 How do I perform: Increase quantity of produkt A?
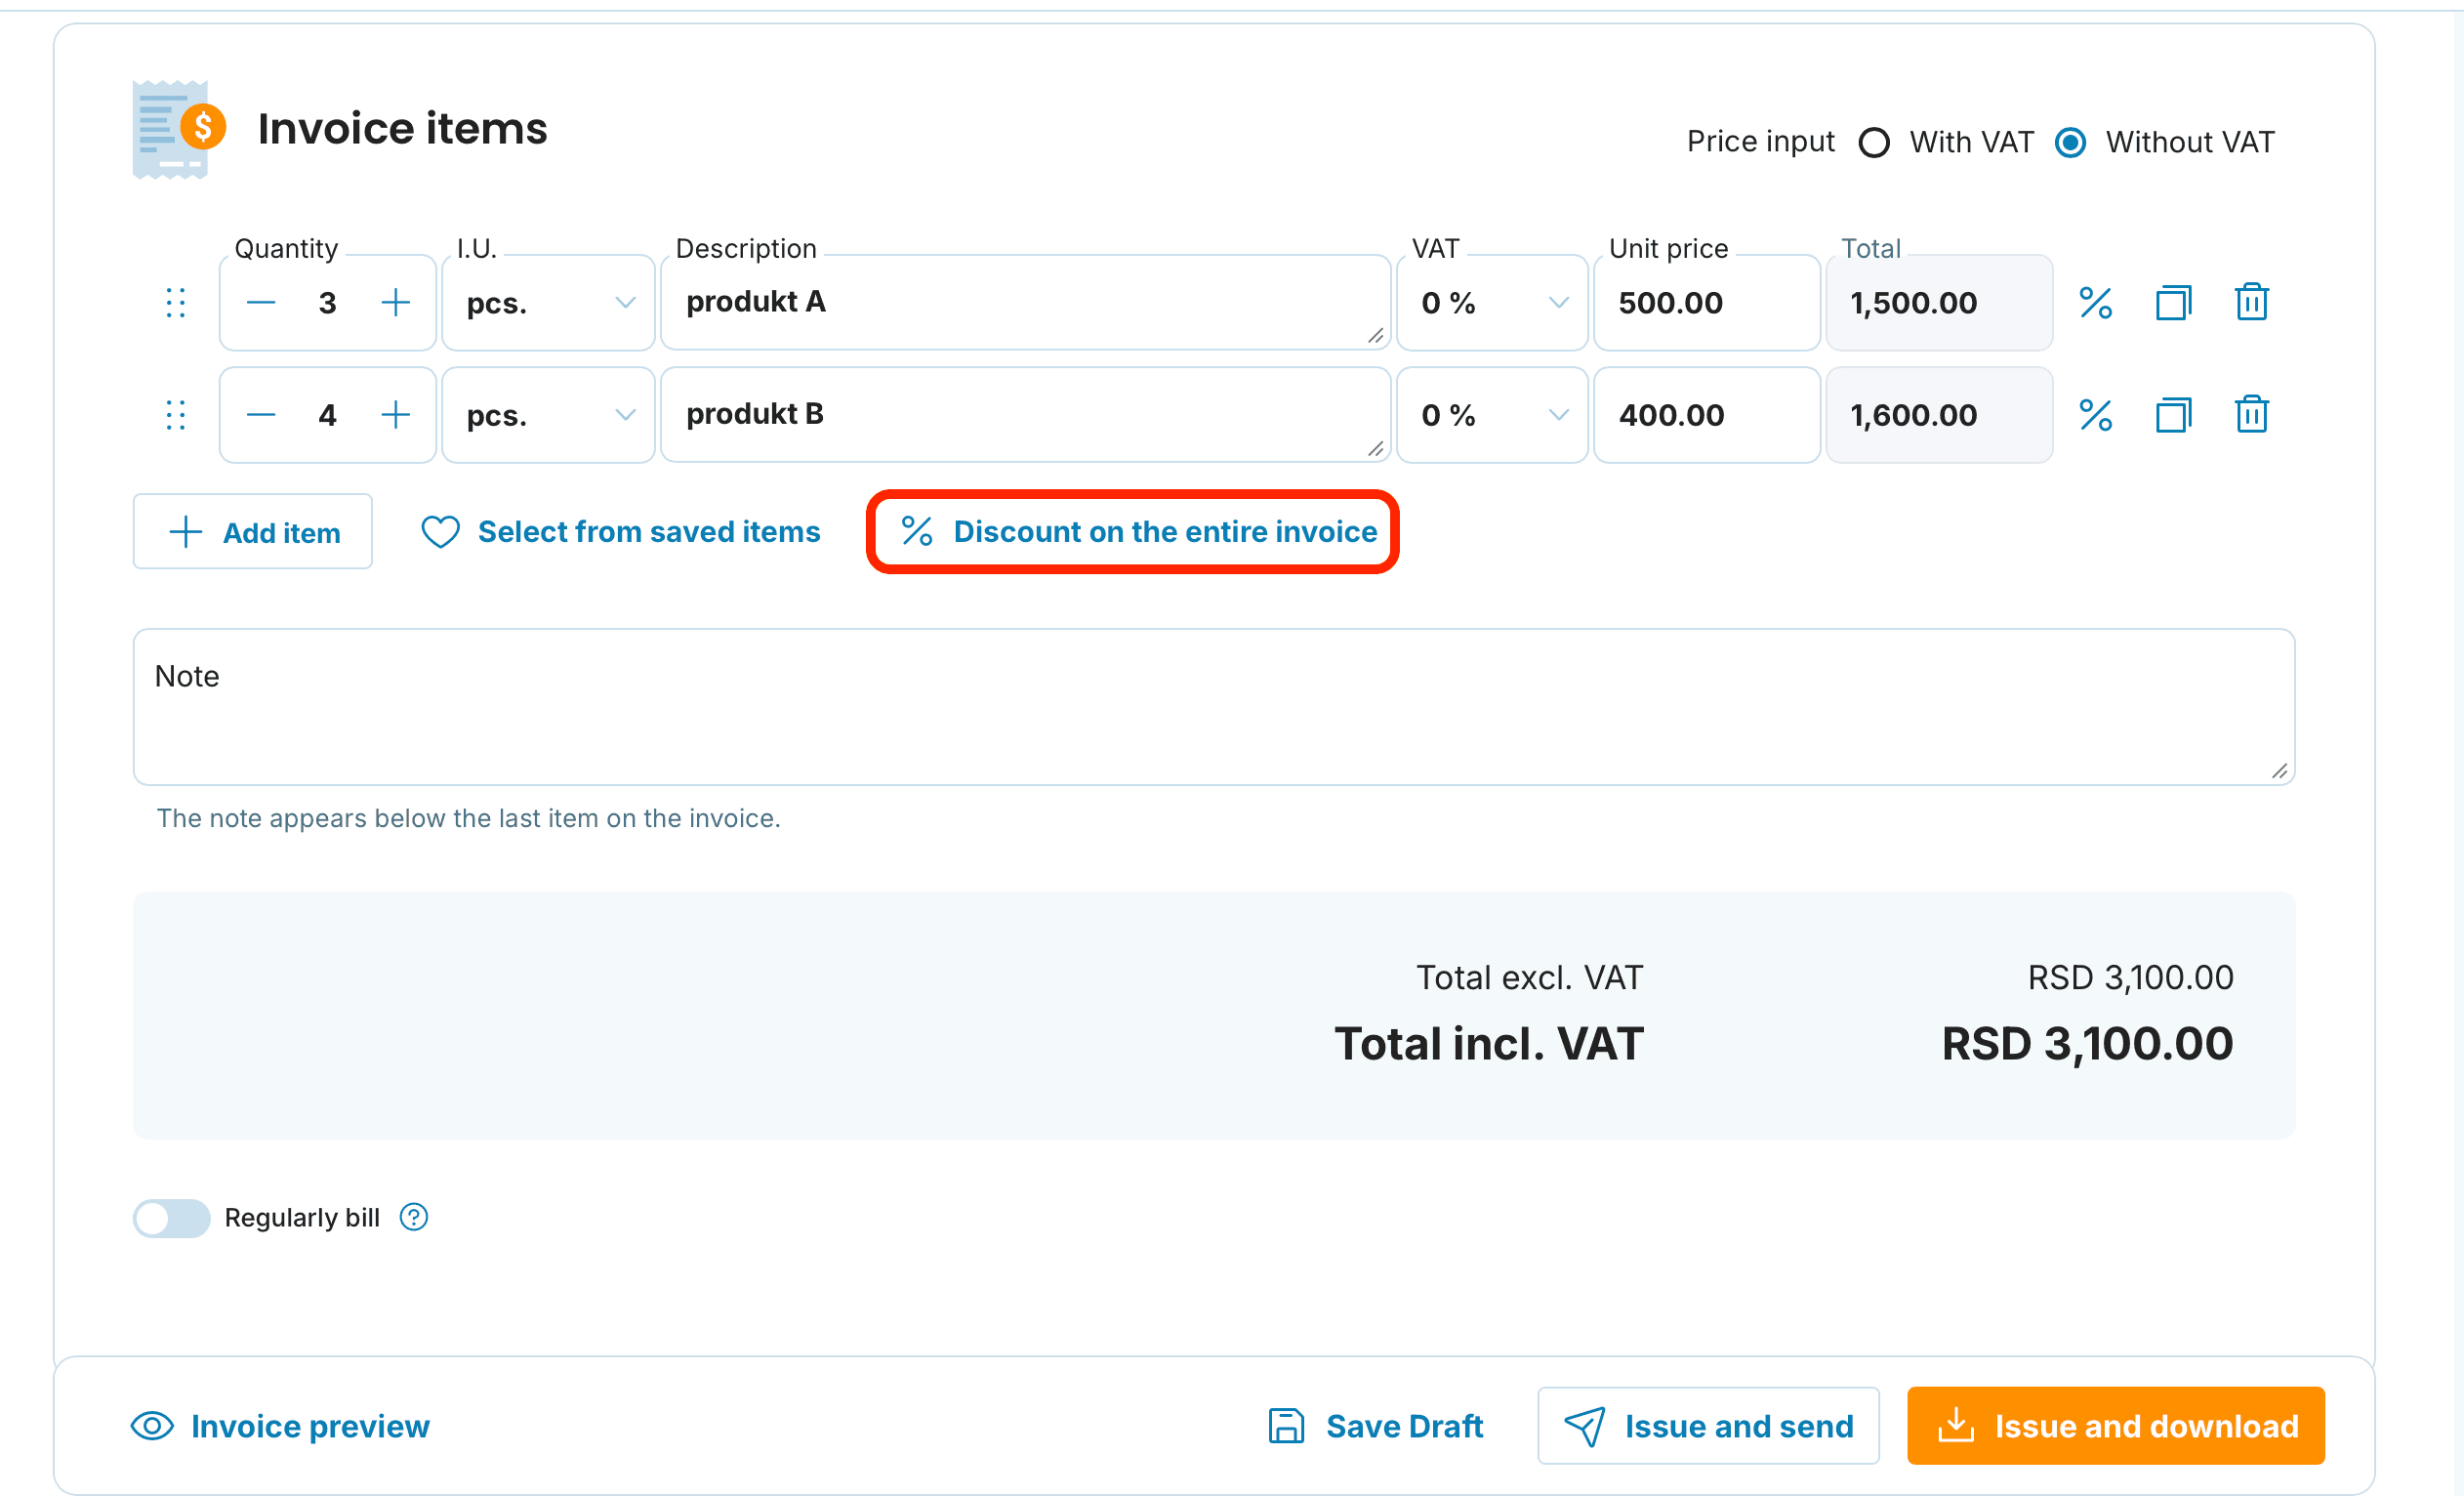[x=396, y=303]
